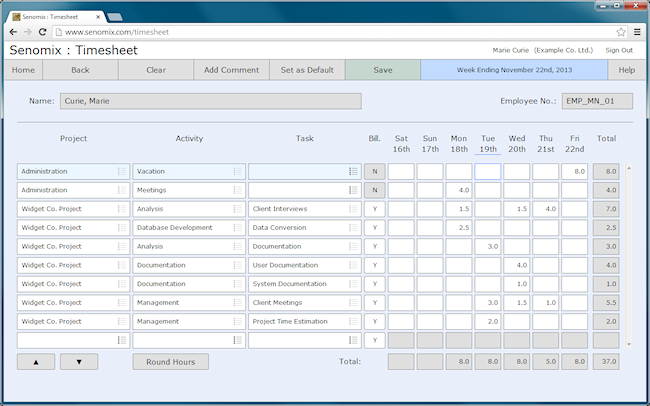Click scrollbar up arrow of timesheet grid
The width and height of the screenshot is (650, 406).
[x=629, y=168]
